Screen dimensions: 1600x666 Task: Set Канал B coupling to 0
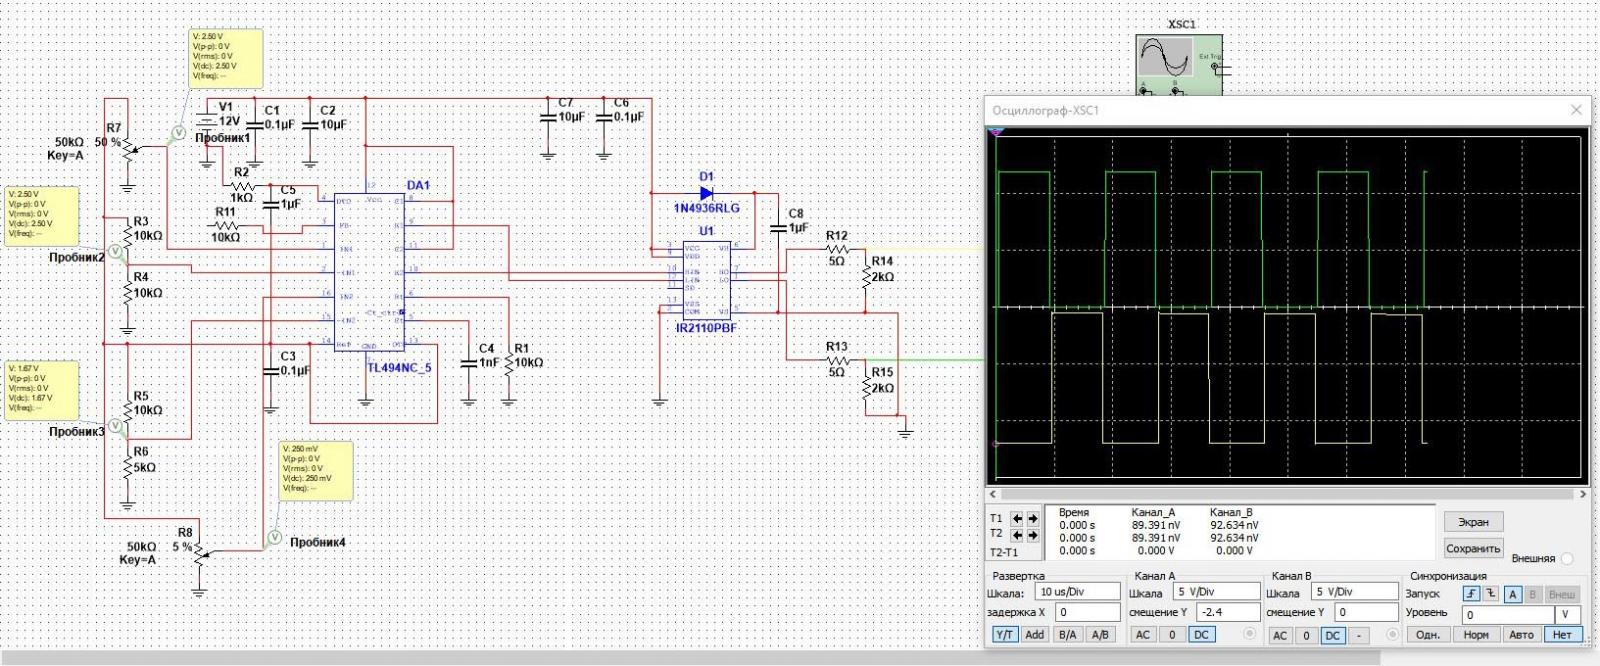click(1306, 635)
